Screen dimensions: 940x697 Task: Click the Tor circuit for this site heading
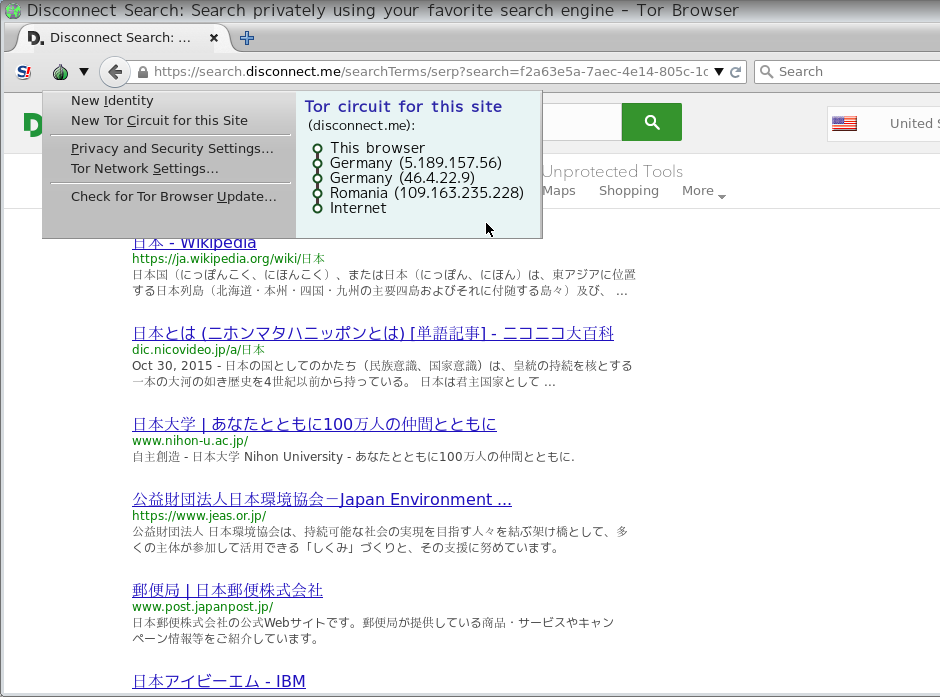[403, 107]
